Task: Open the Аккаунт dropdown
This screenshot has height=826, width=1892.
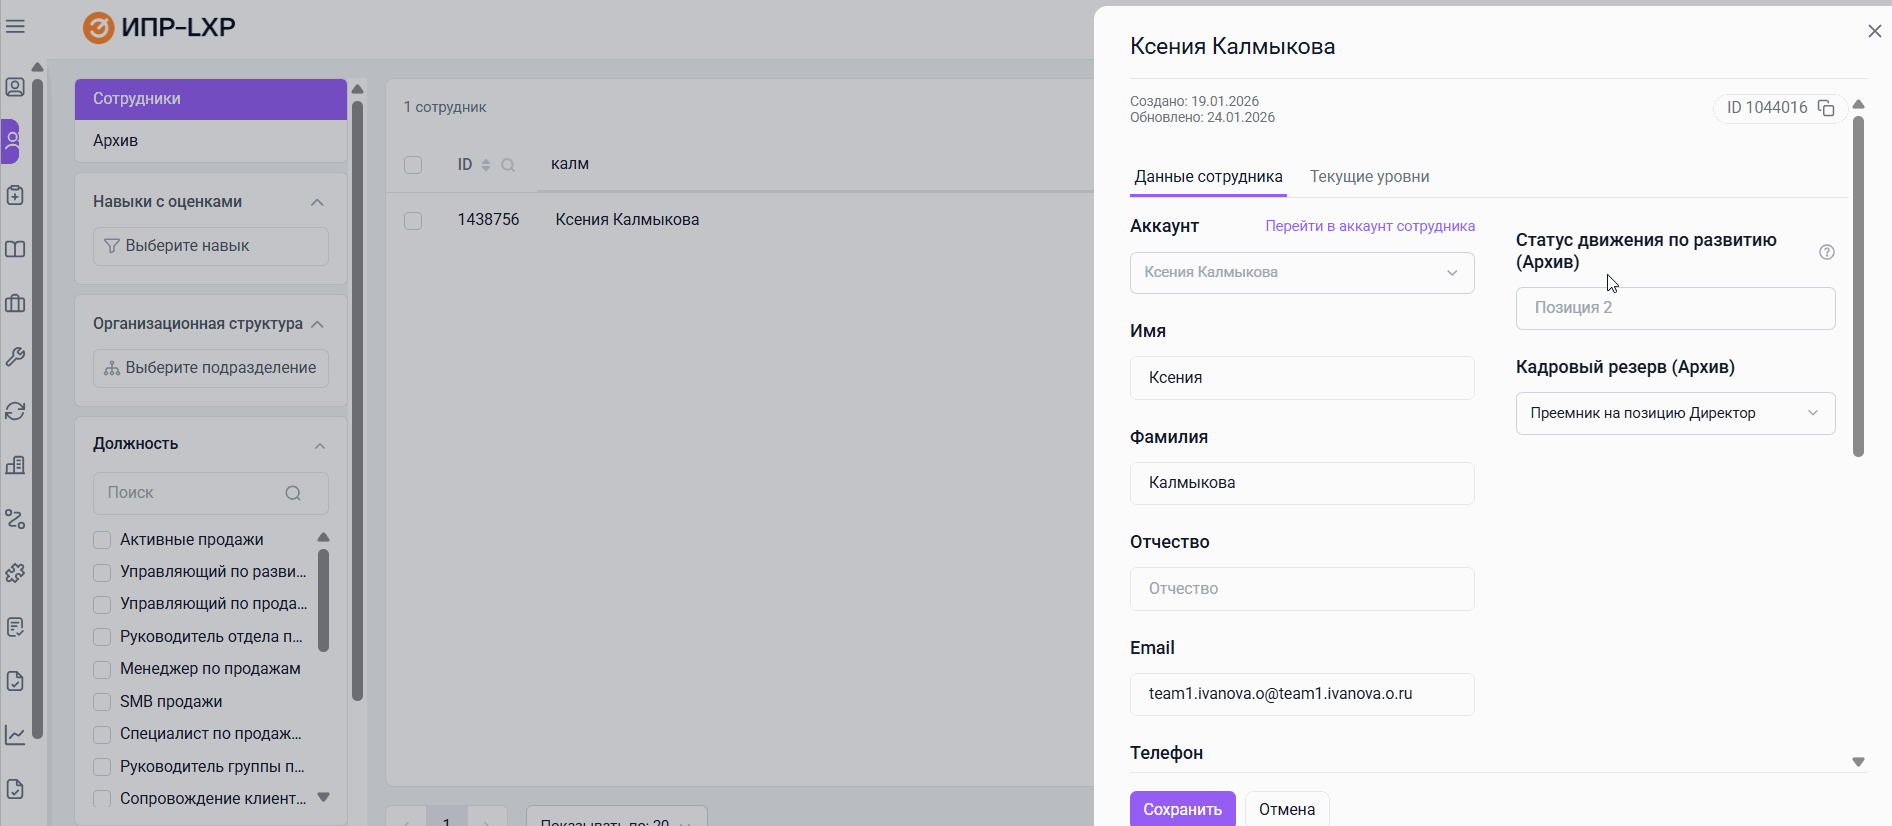Action: click(x=1301, y=273)
